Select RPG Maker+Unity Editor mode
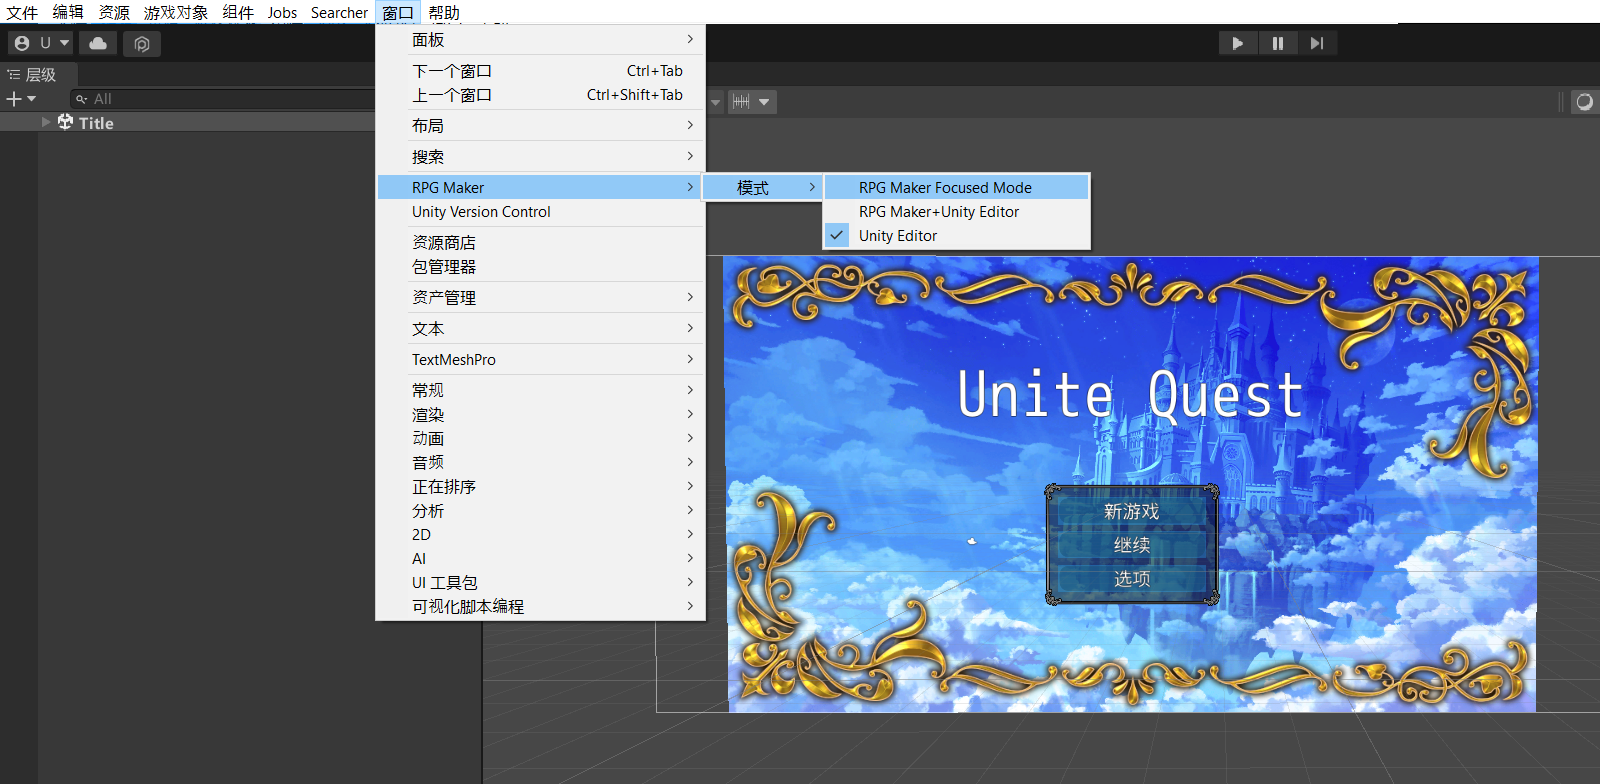1600x784 pixels. pyautogui.click(x=938, y=212)
